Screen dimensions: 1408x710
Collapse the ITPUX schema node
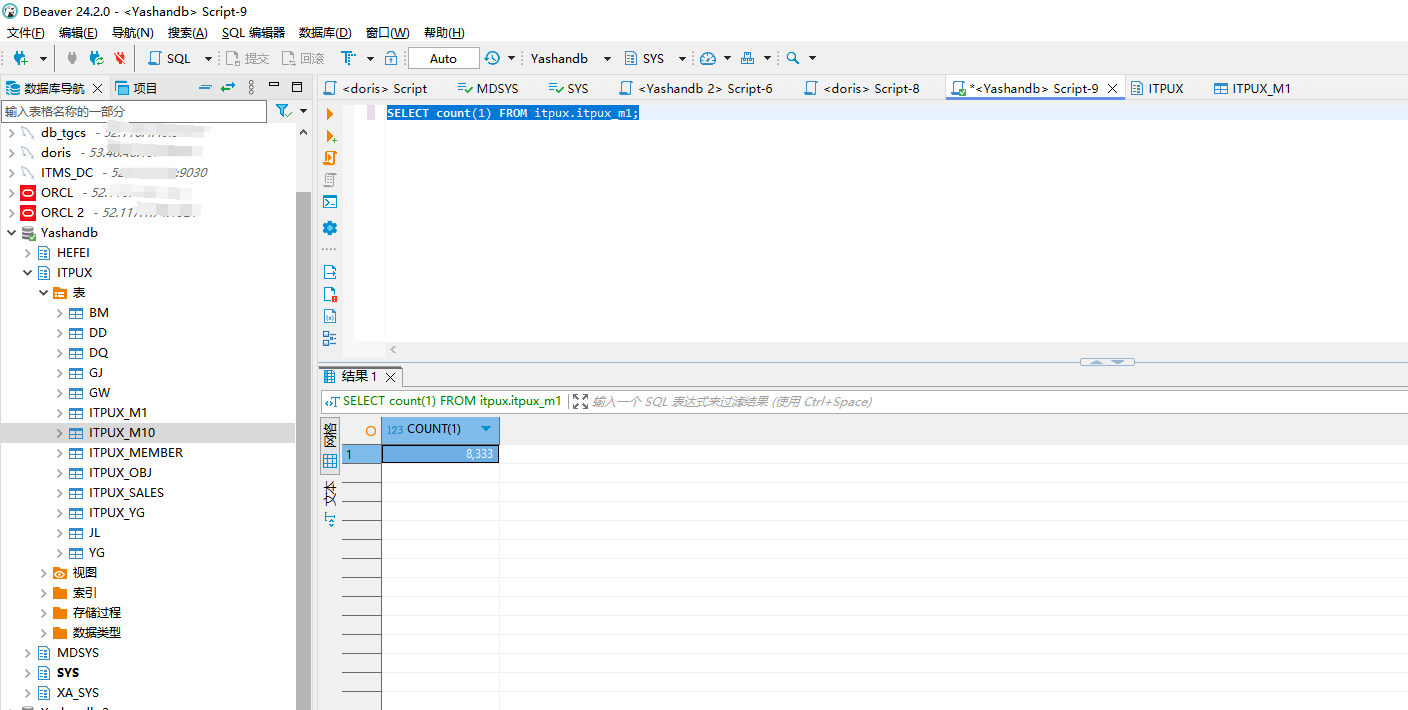click(27, 273)
